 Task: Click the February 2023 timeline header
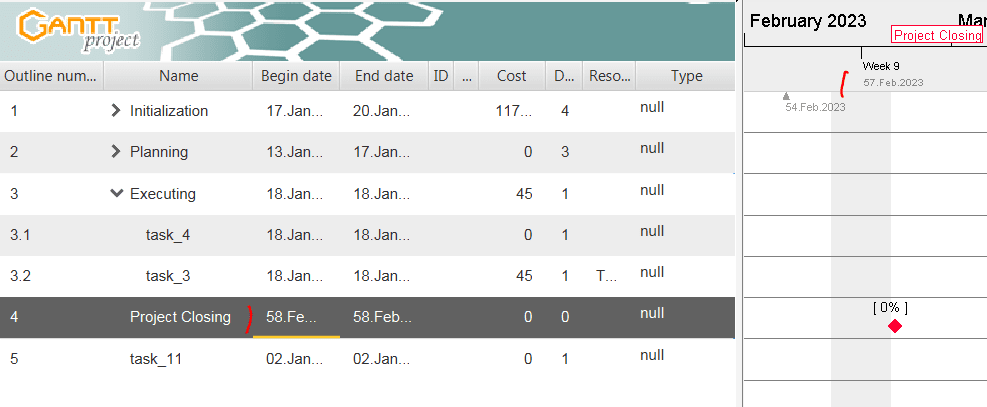coord(808,21)
